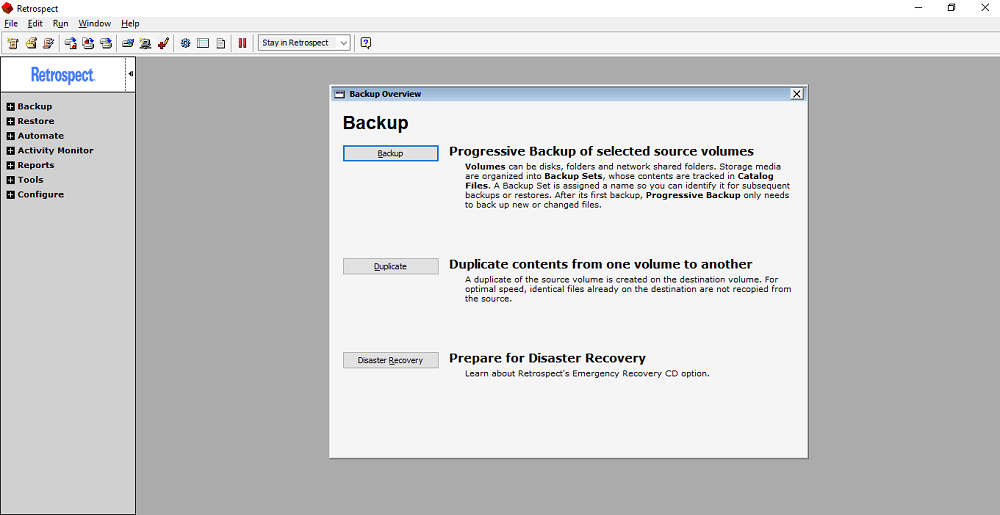Open the Stay in Retrospect dropdown
The height and width of the screenshot is (515, 1000).
304,43
